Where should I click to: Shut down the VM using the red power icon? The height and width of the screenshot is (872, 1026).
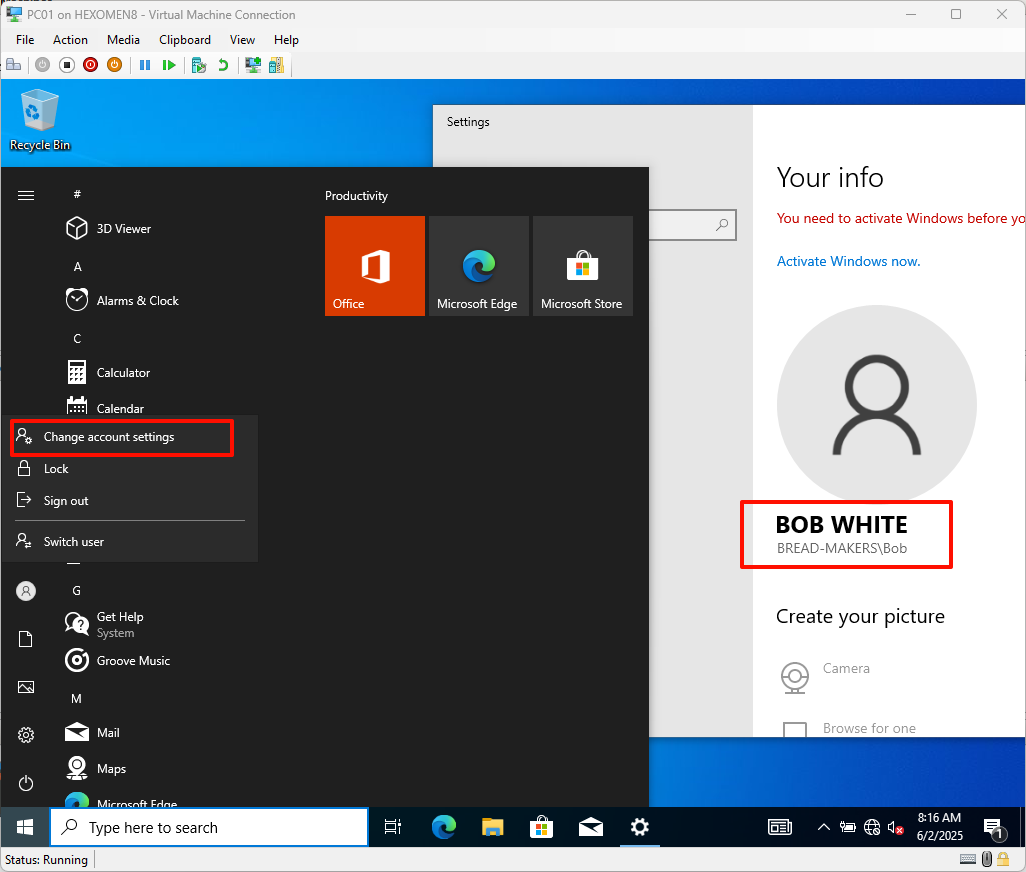[x=90, y=65]
